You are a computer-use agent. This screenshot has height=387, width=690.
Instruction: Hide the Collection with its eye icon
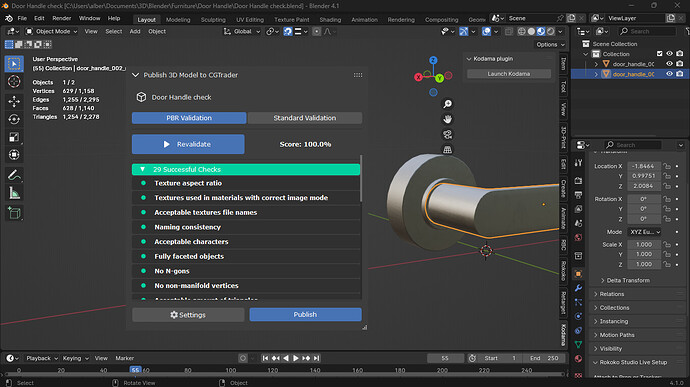tap(669, 54)
